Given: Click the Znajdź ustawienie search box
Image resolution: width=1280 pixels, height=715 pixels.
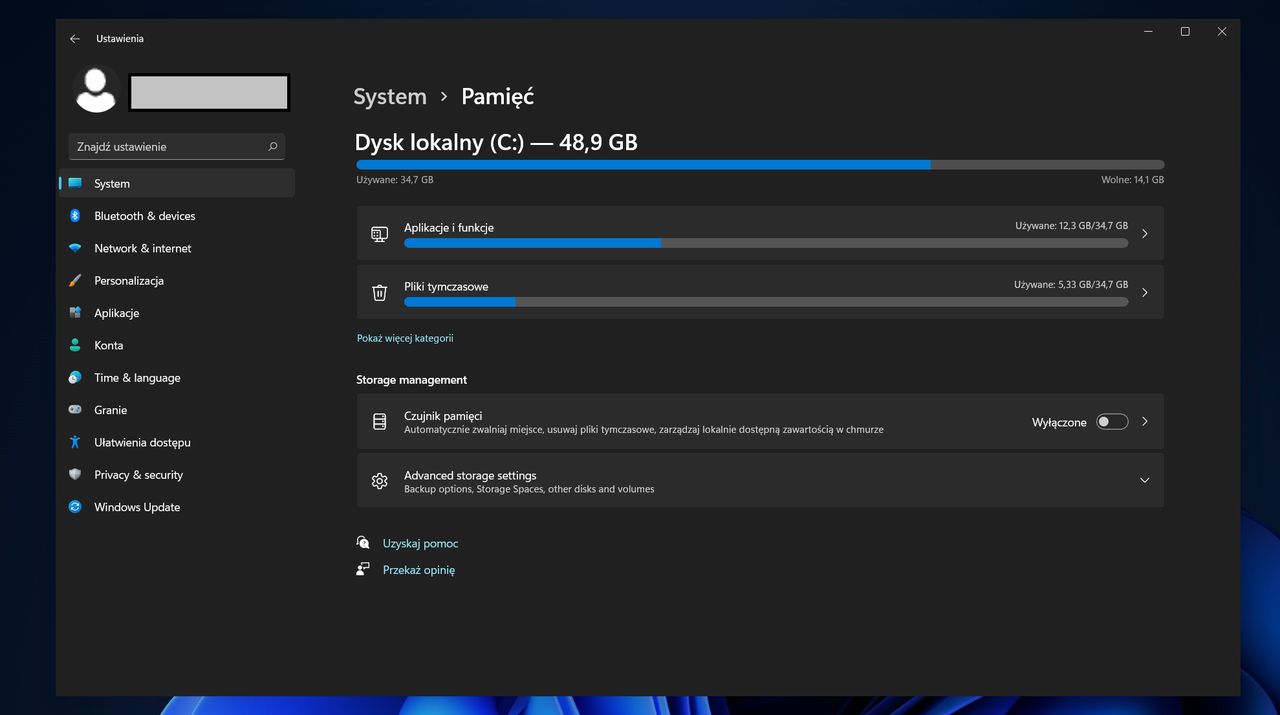Looking at the screenshot, I should point(176,146).
